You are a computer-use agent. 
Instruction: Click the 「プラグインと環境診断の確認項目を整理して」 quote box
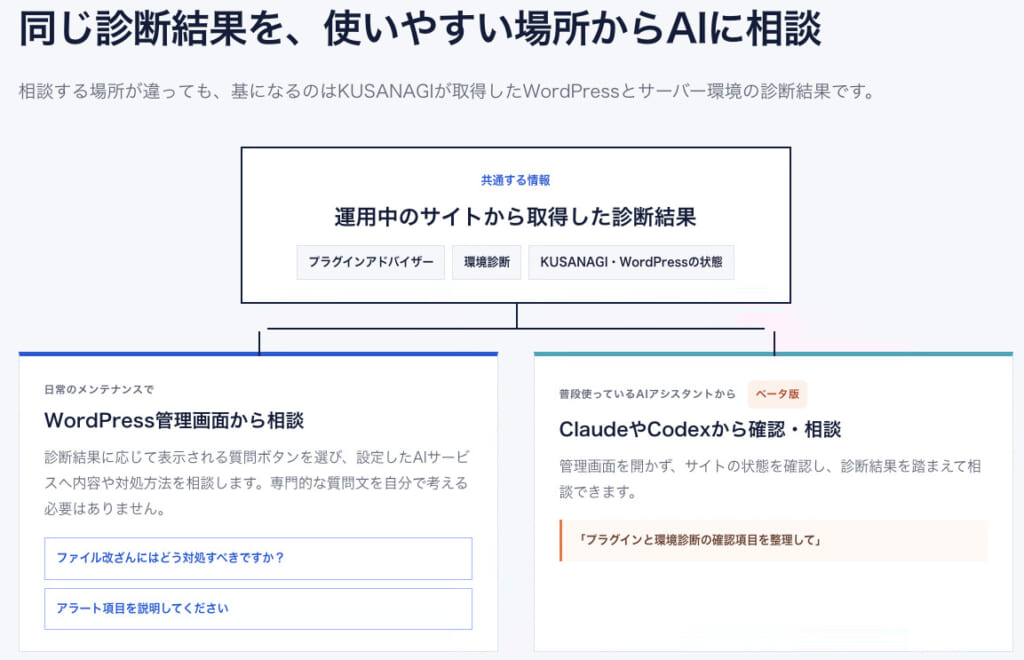[x=773, y=540]
